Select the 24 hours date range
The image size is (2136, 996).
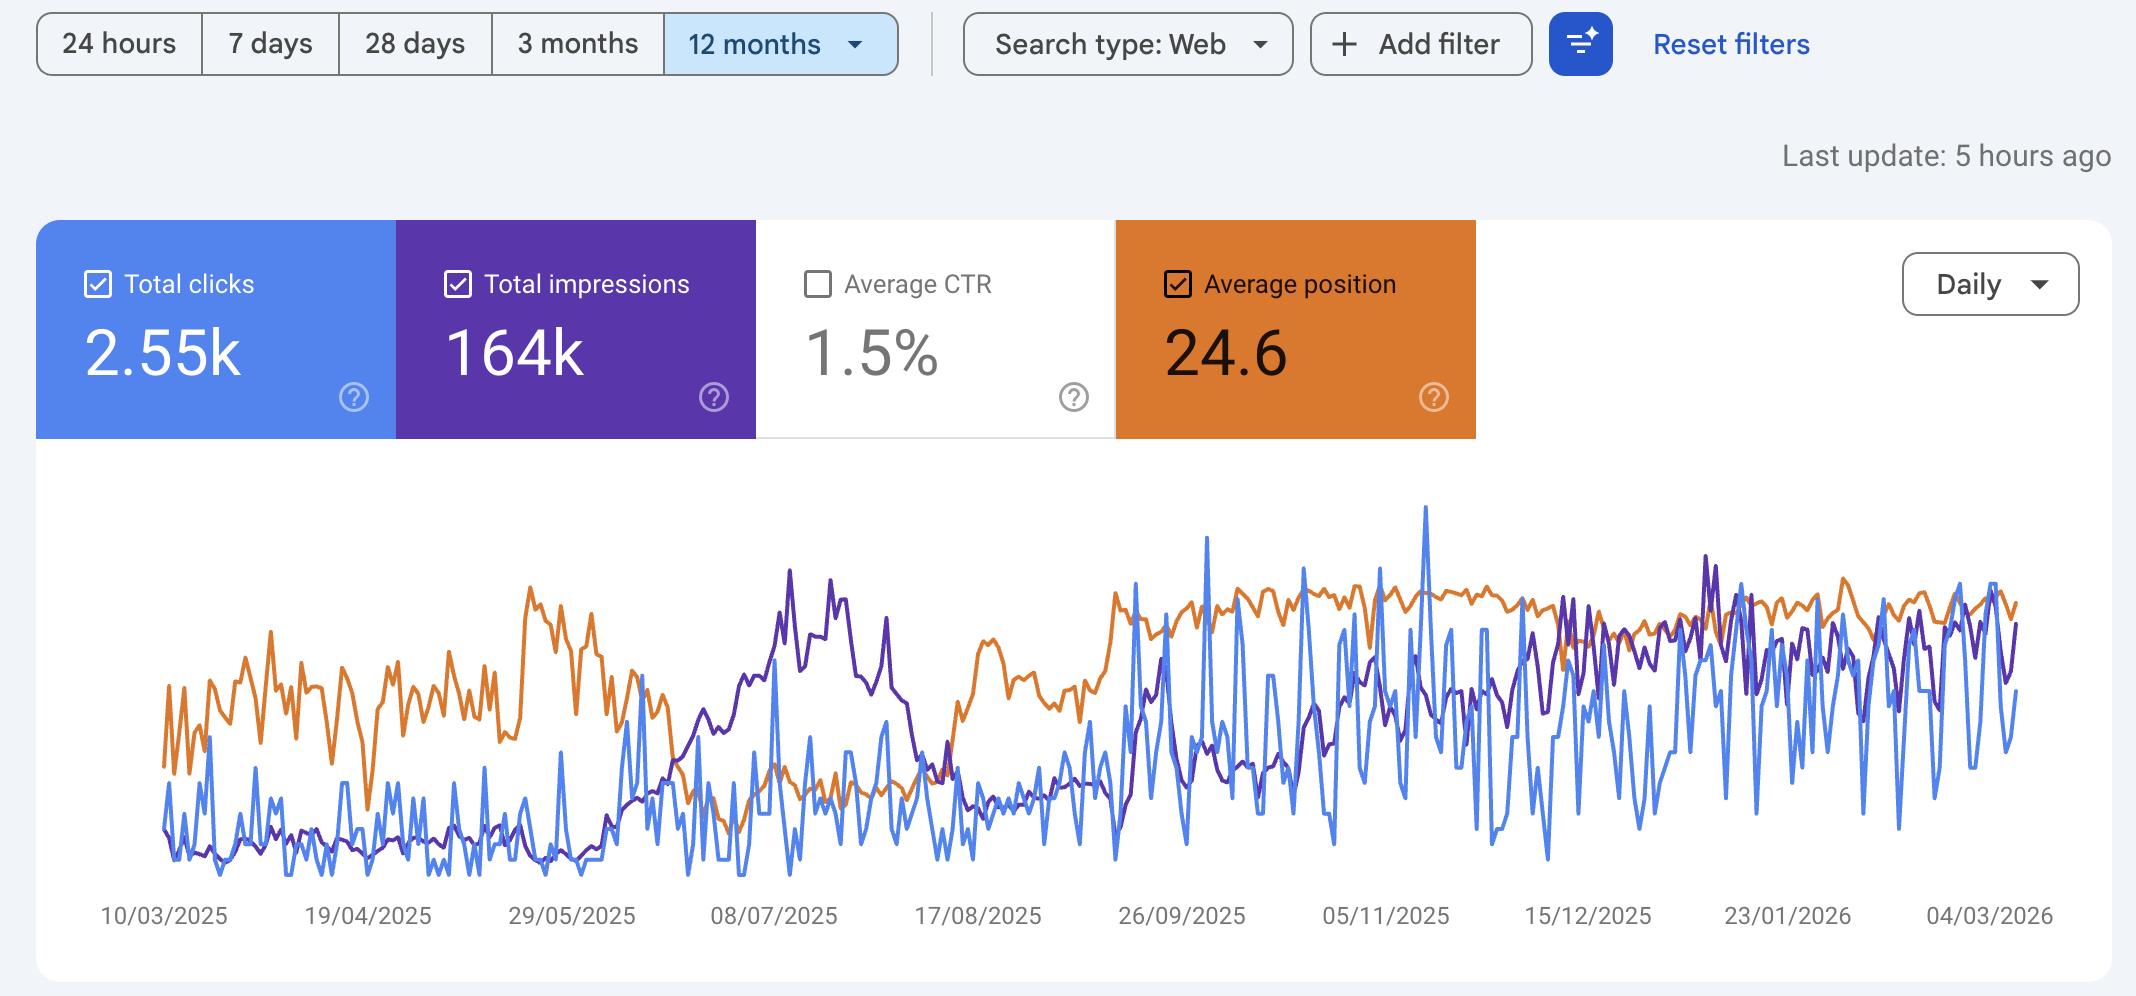tap(119, 44)
